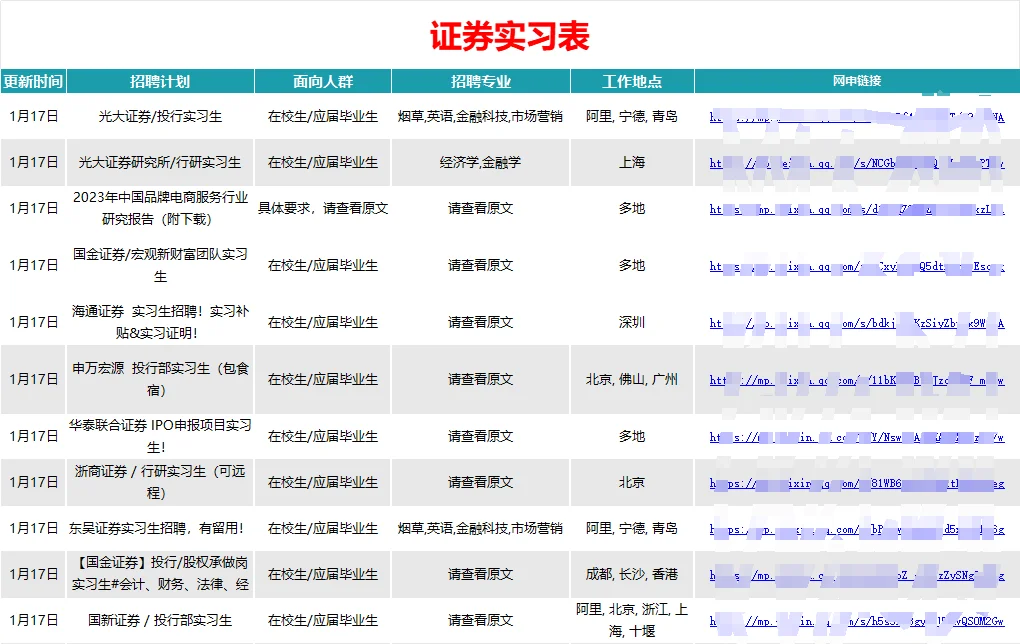Select the cell 国新证券 / 投行部实习生

click(x=160, y=620)
